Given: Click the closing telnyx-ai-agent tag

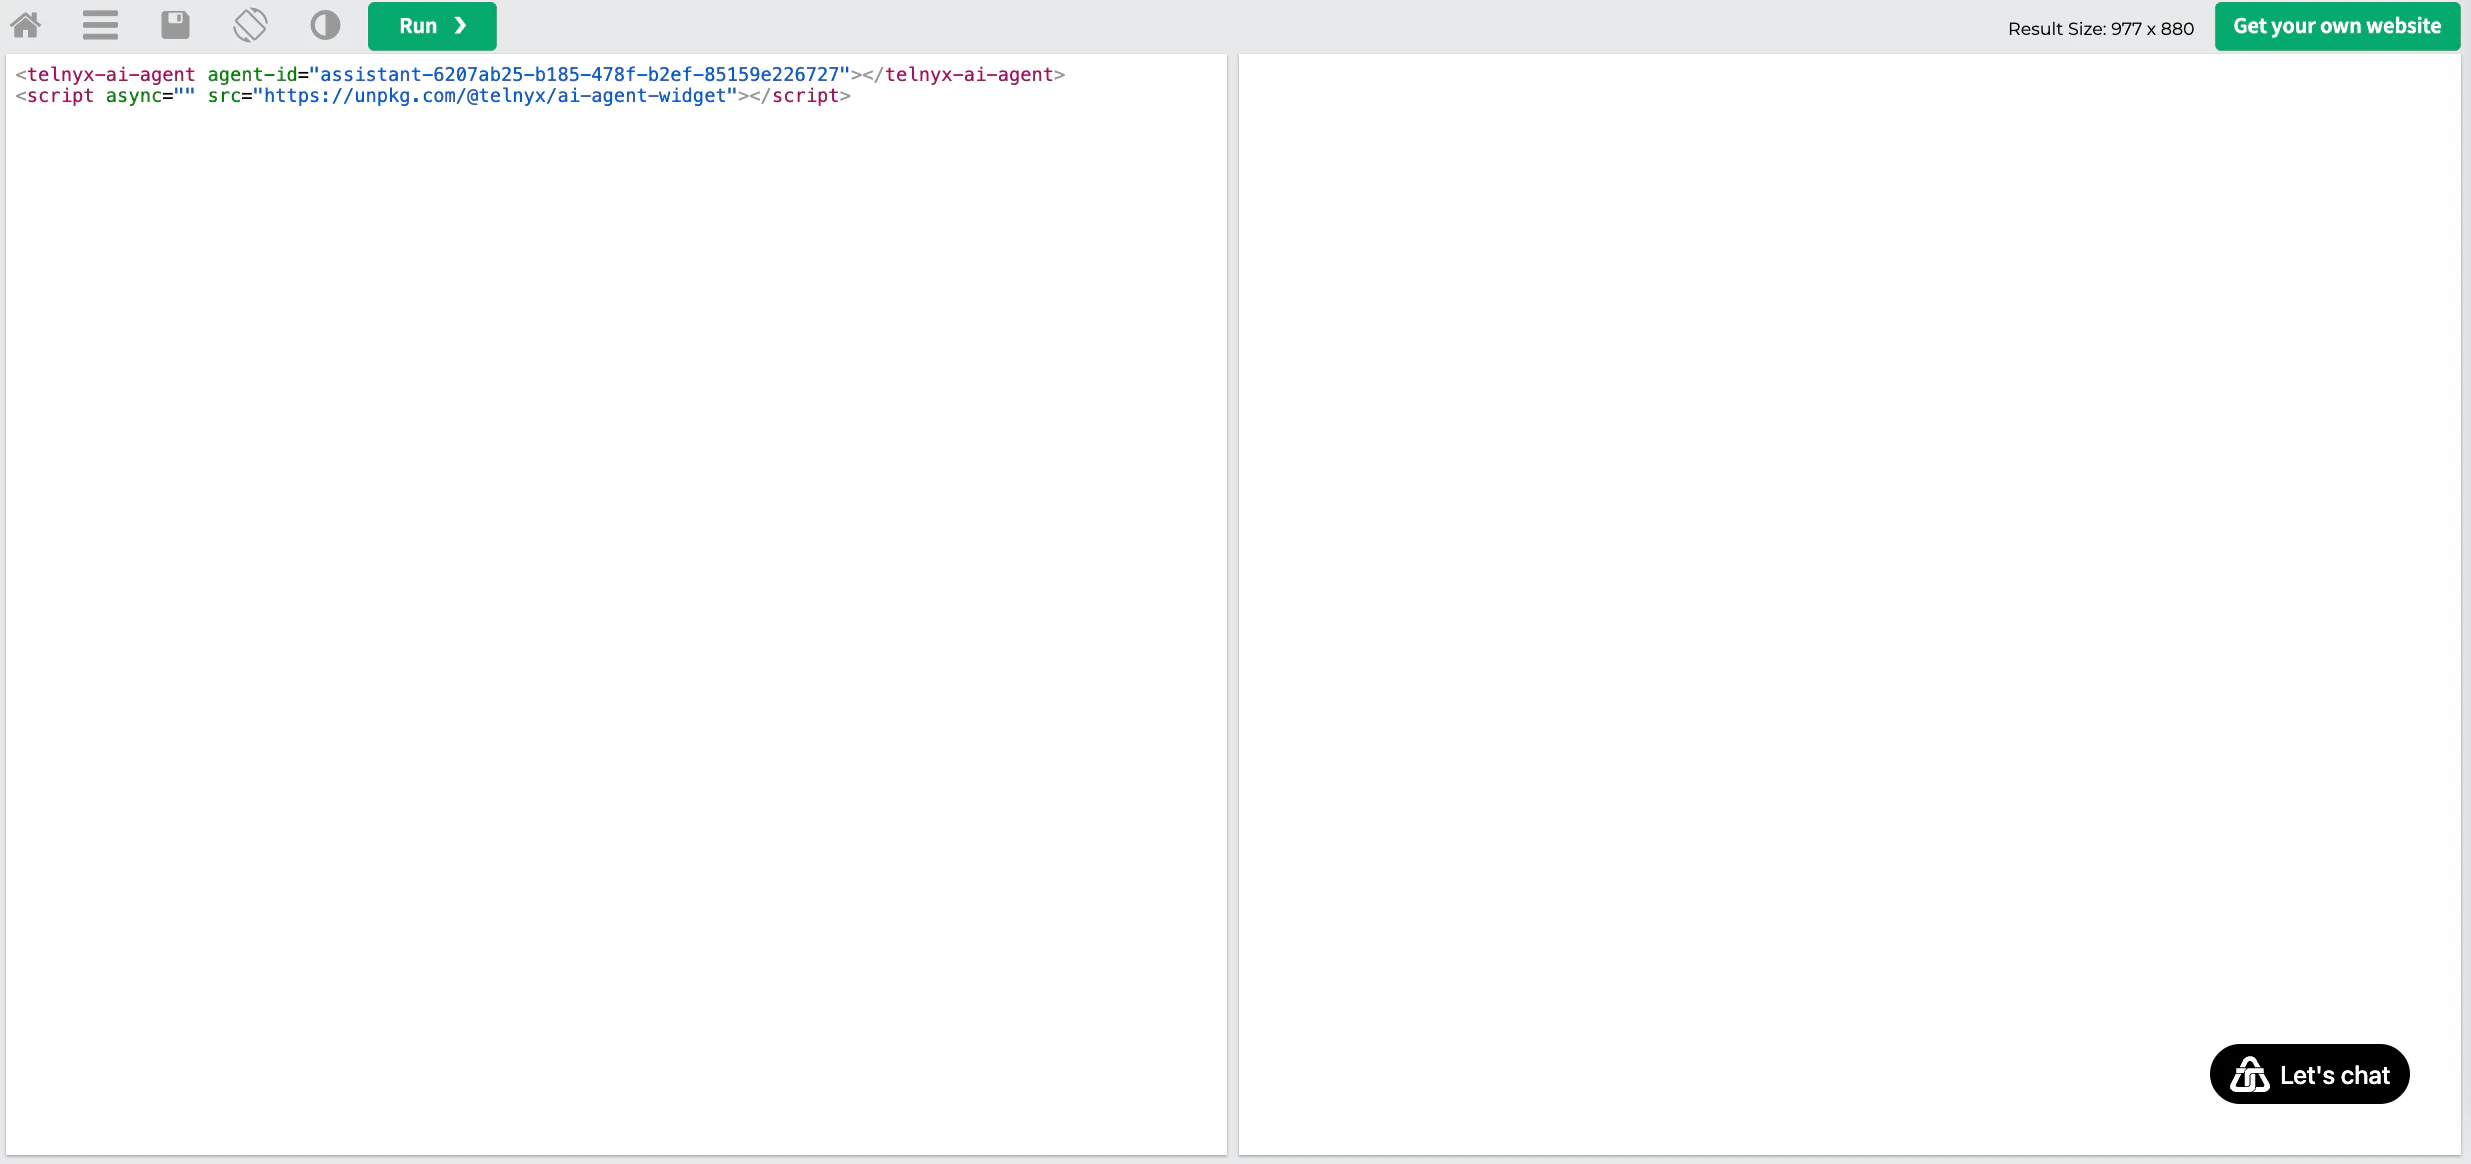Looking at the screenshot, I should point(968,75).
